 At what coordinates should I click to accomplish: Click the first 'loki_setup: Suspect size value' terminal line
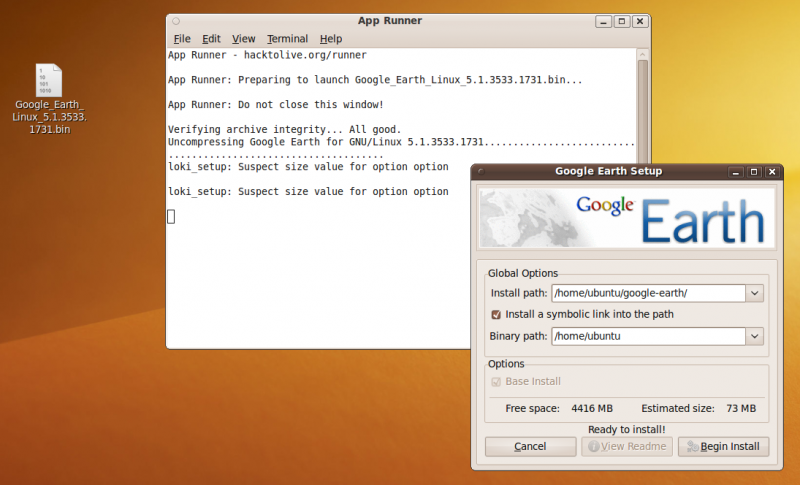tap(308, 167)
